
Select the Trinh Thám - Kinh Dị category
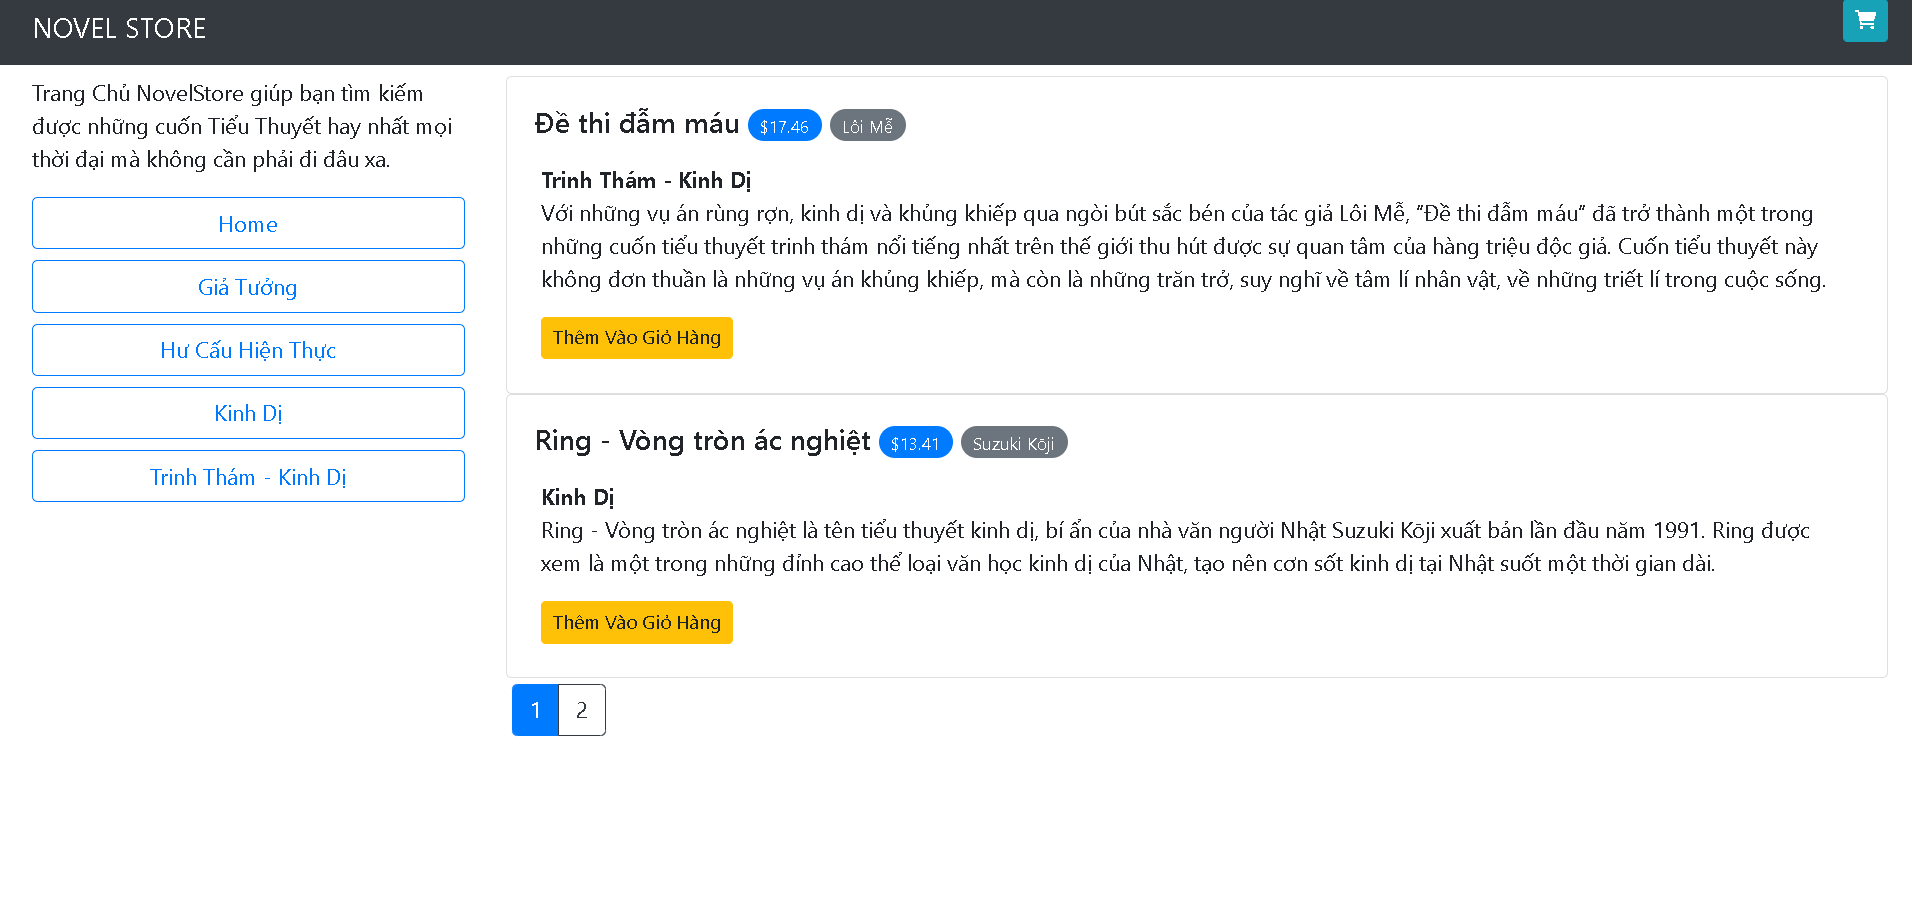click(x=248, y=476)
